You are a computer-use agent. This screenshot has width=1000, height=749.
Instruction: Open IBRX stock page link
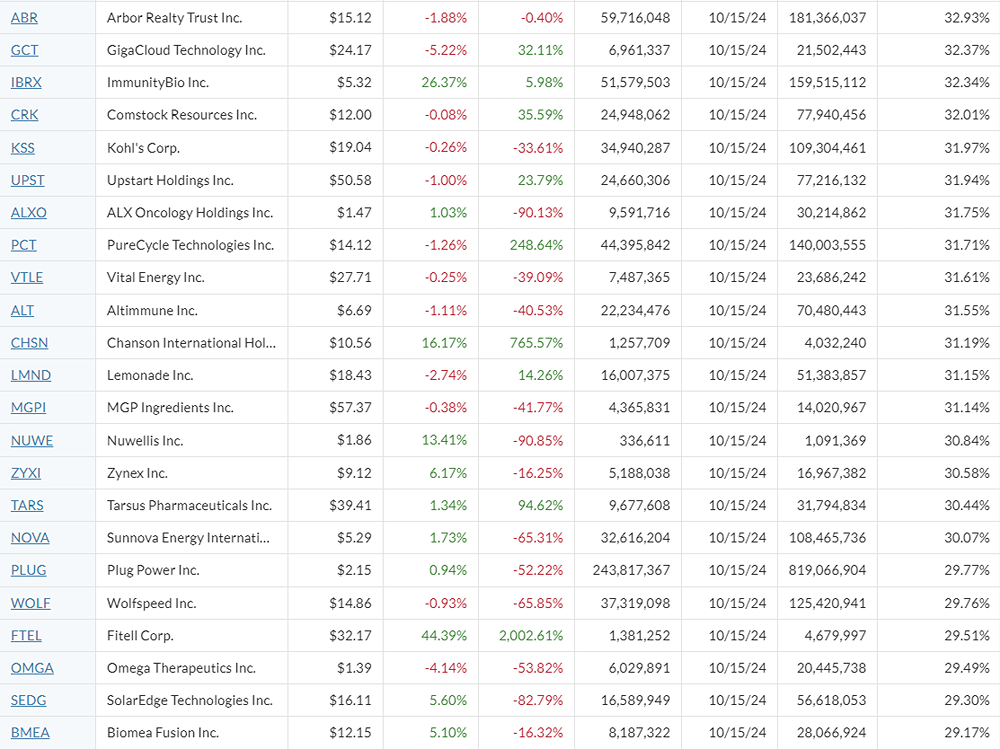(x=26, y=83)
